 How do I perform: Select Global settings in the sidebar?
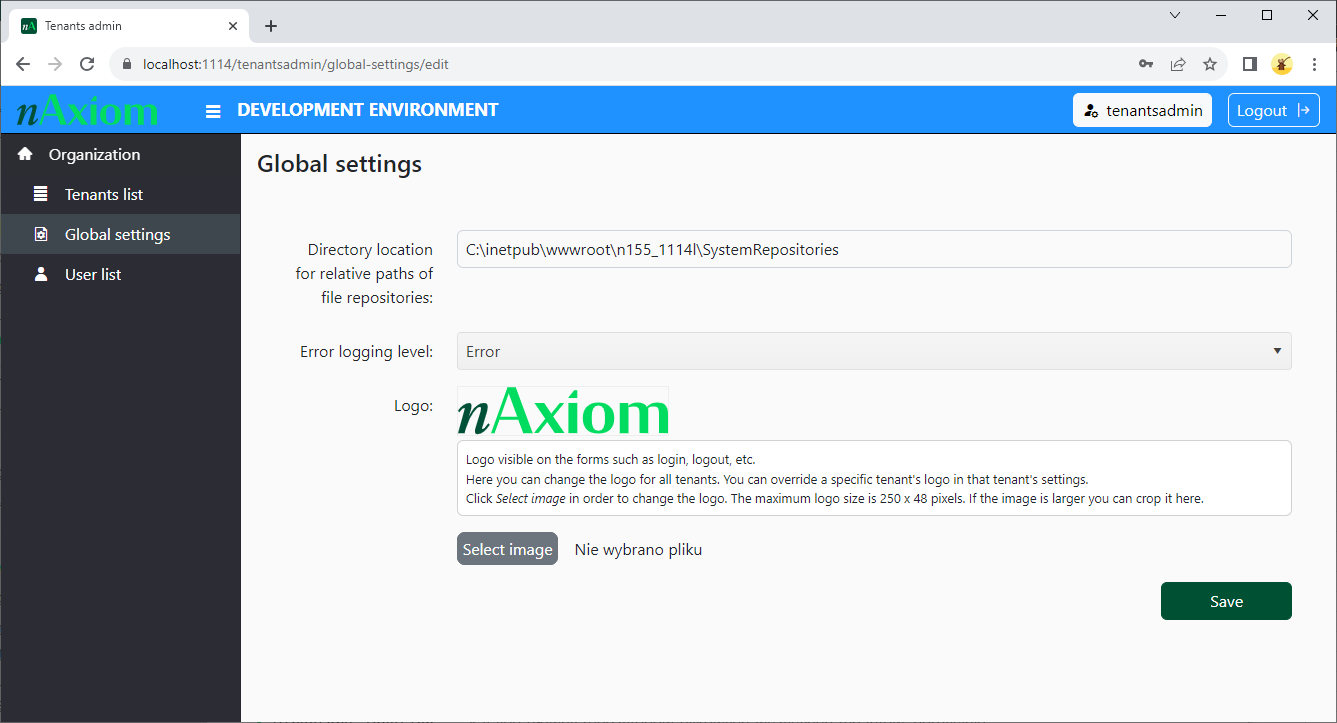tap(120, 234)
